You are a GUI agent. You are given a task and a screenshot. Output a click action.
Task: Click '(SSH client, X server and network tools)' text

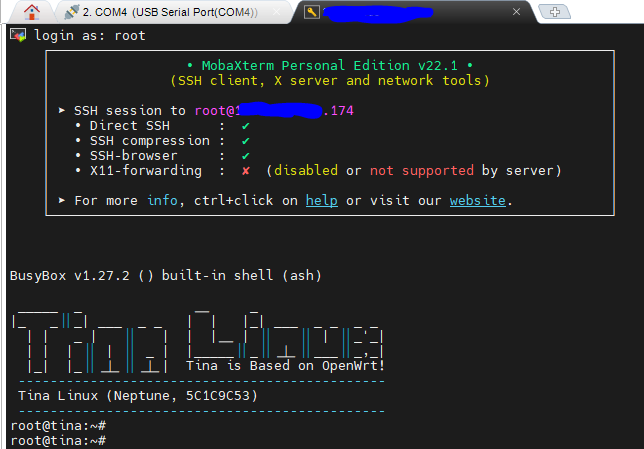point(330,81)
